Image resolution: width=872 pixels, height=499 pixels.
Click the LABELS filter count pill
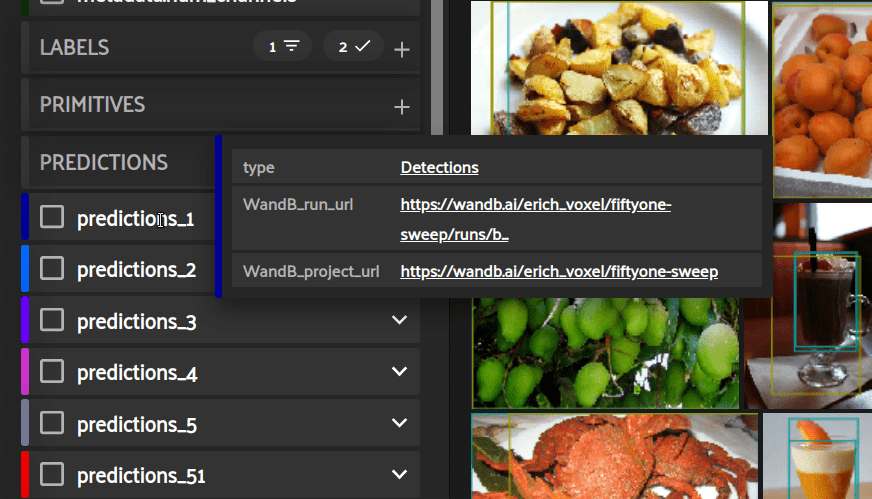tap(282, 47)
